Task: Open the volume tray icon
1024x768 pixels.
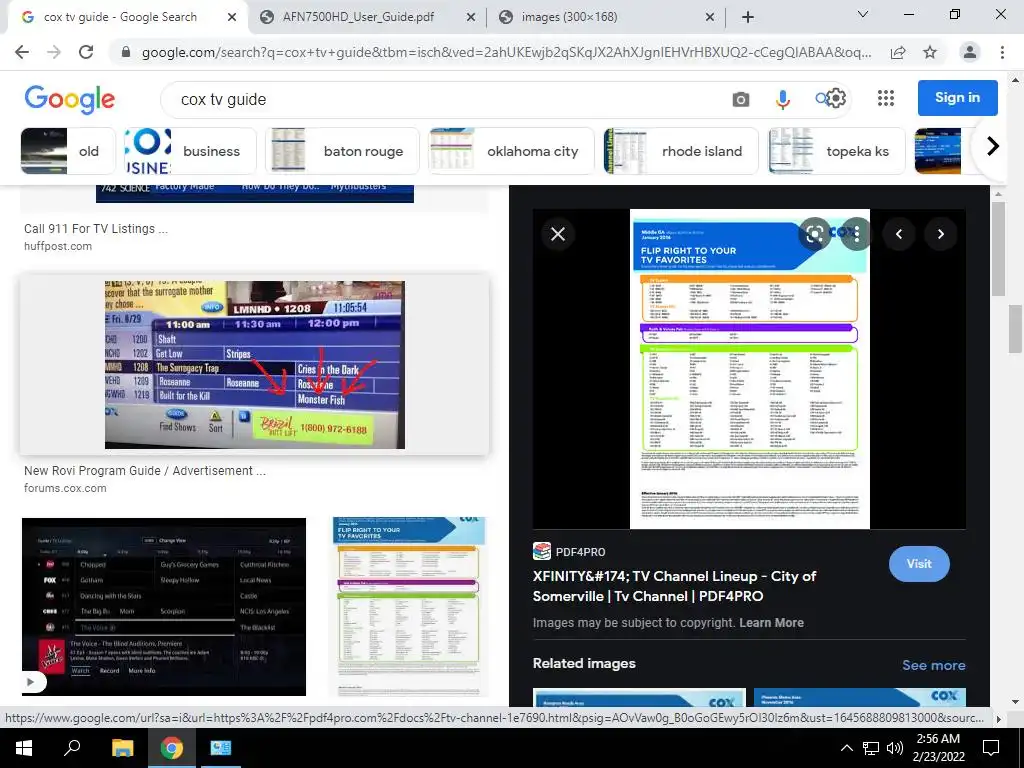Action: (895, 748)
